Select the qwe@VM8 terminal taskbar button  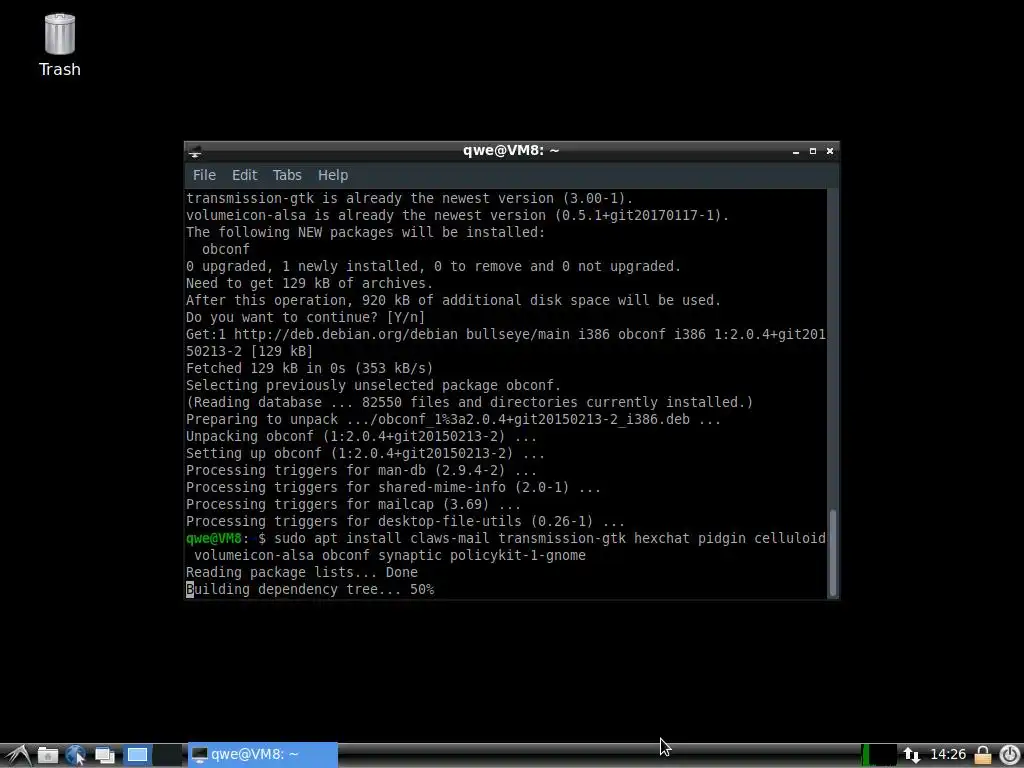263,754
